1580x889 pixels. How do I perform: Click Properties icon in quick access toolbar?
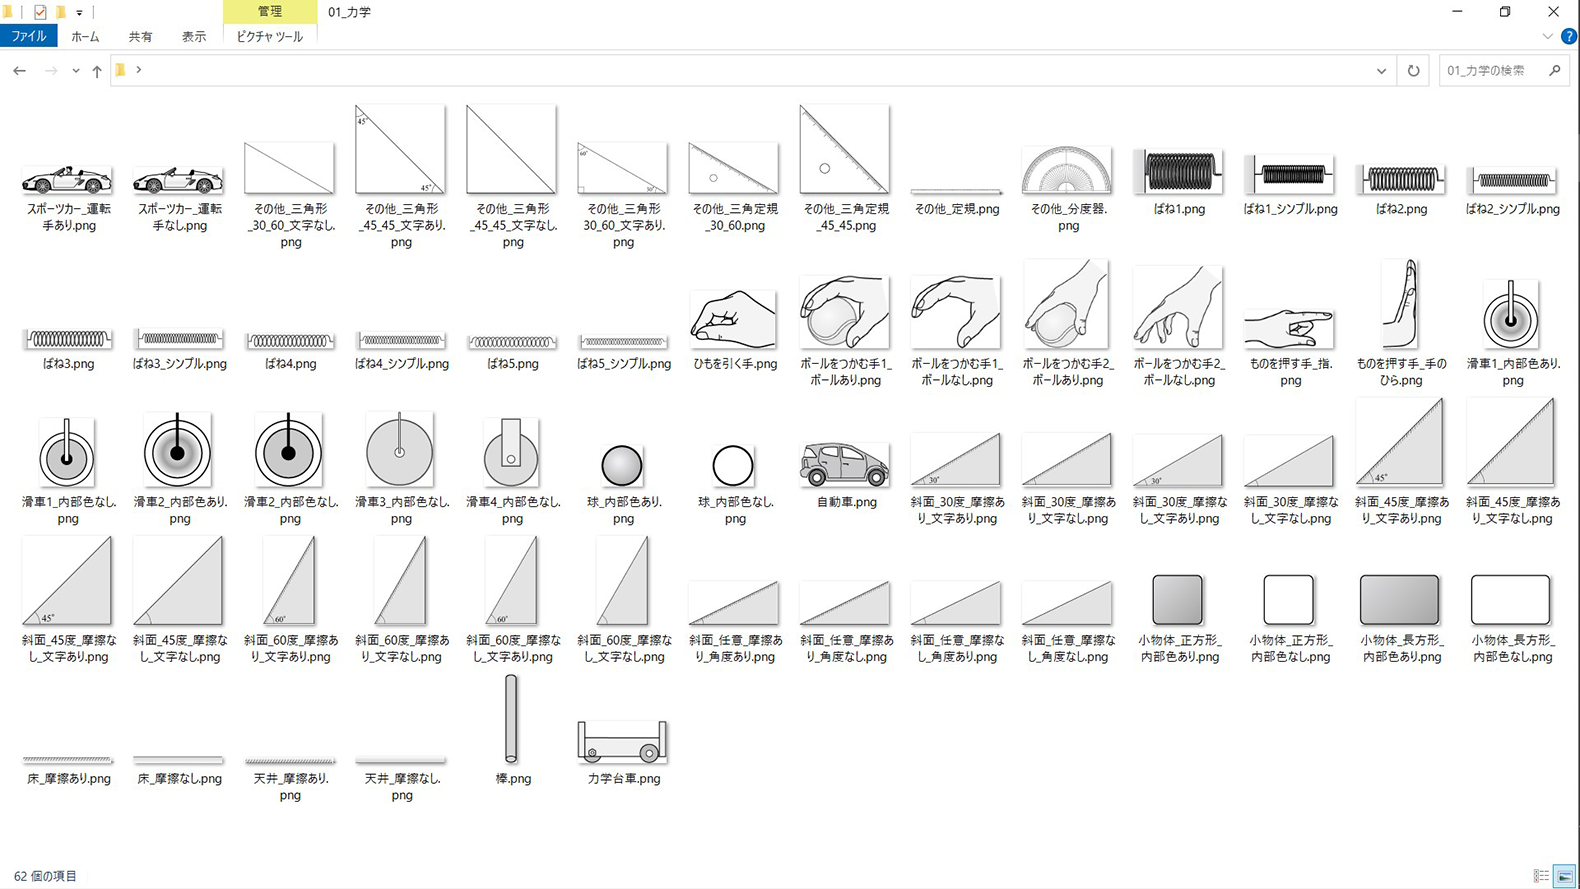click(x=40, y=12)
